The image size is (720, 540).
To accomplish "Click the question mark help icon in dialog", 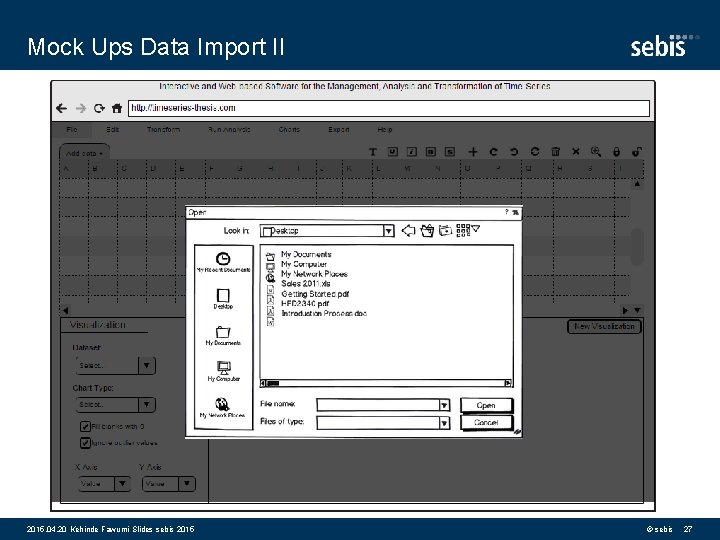I will 506,212.
